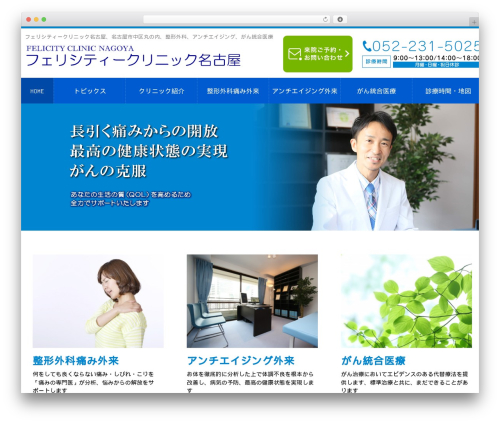Viewport: 500px width, 423px height.
Task: Click the doctor hero banner image
Action: 250,167
